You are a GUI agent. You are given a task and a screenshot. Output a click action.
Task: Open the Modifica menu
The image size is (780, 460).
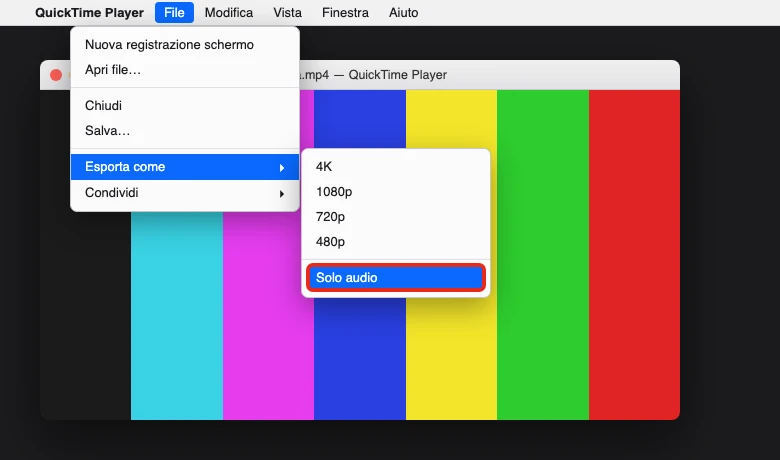click(x=229, y=12)
